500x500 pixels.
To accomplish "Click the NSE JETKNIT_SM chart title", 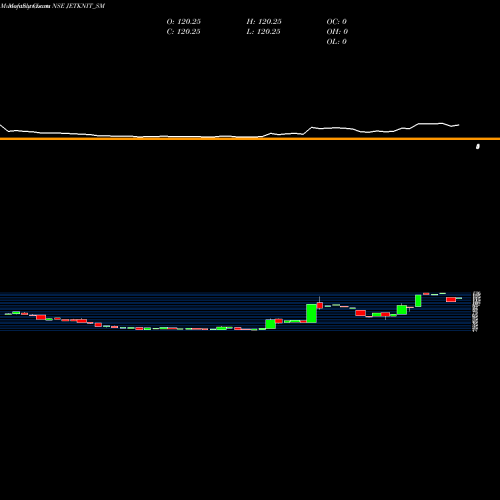I will [x=79, y=6].
